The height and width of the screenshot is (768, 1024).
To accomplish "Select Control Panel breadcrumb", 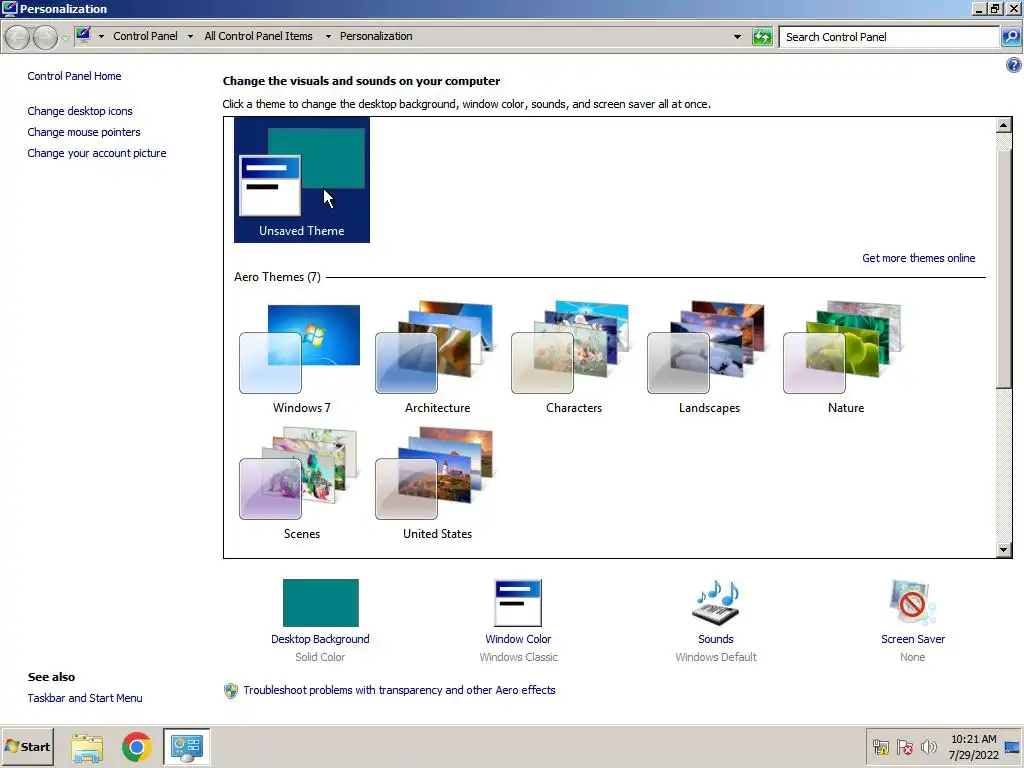I will (145, 36).
